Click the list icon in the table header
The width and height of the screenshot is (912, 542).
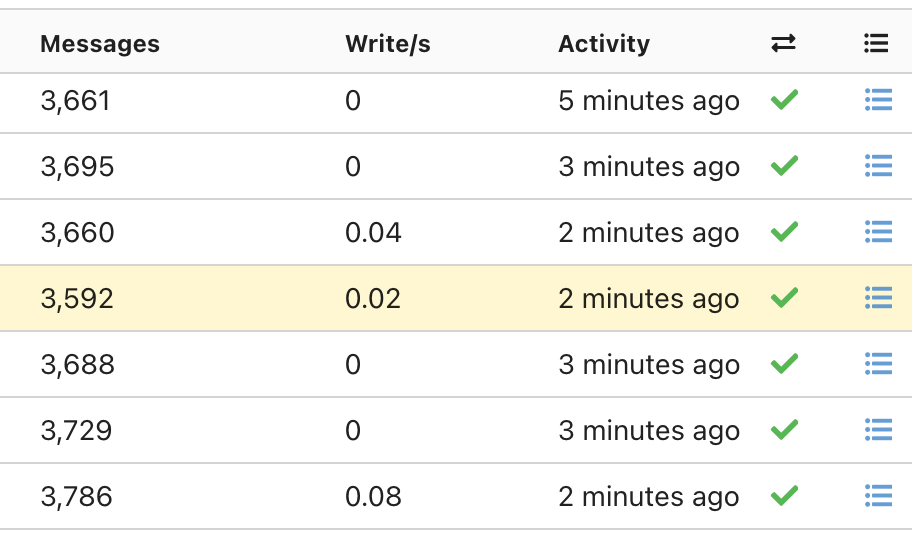tap(876, 43)
